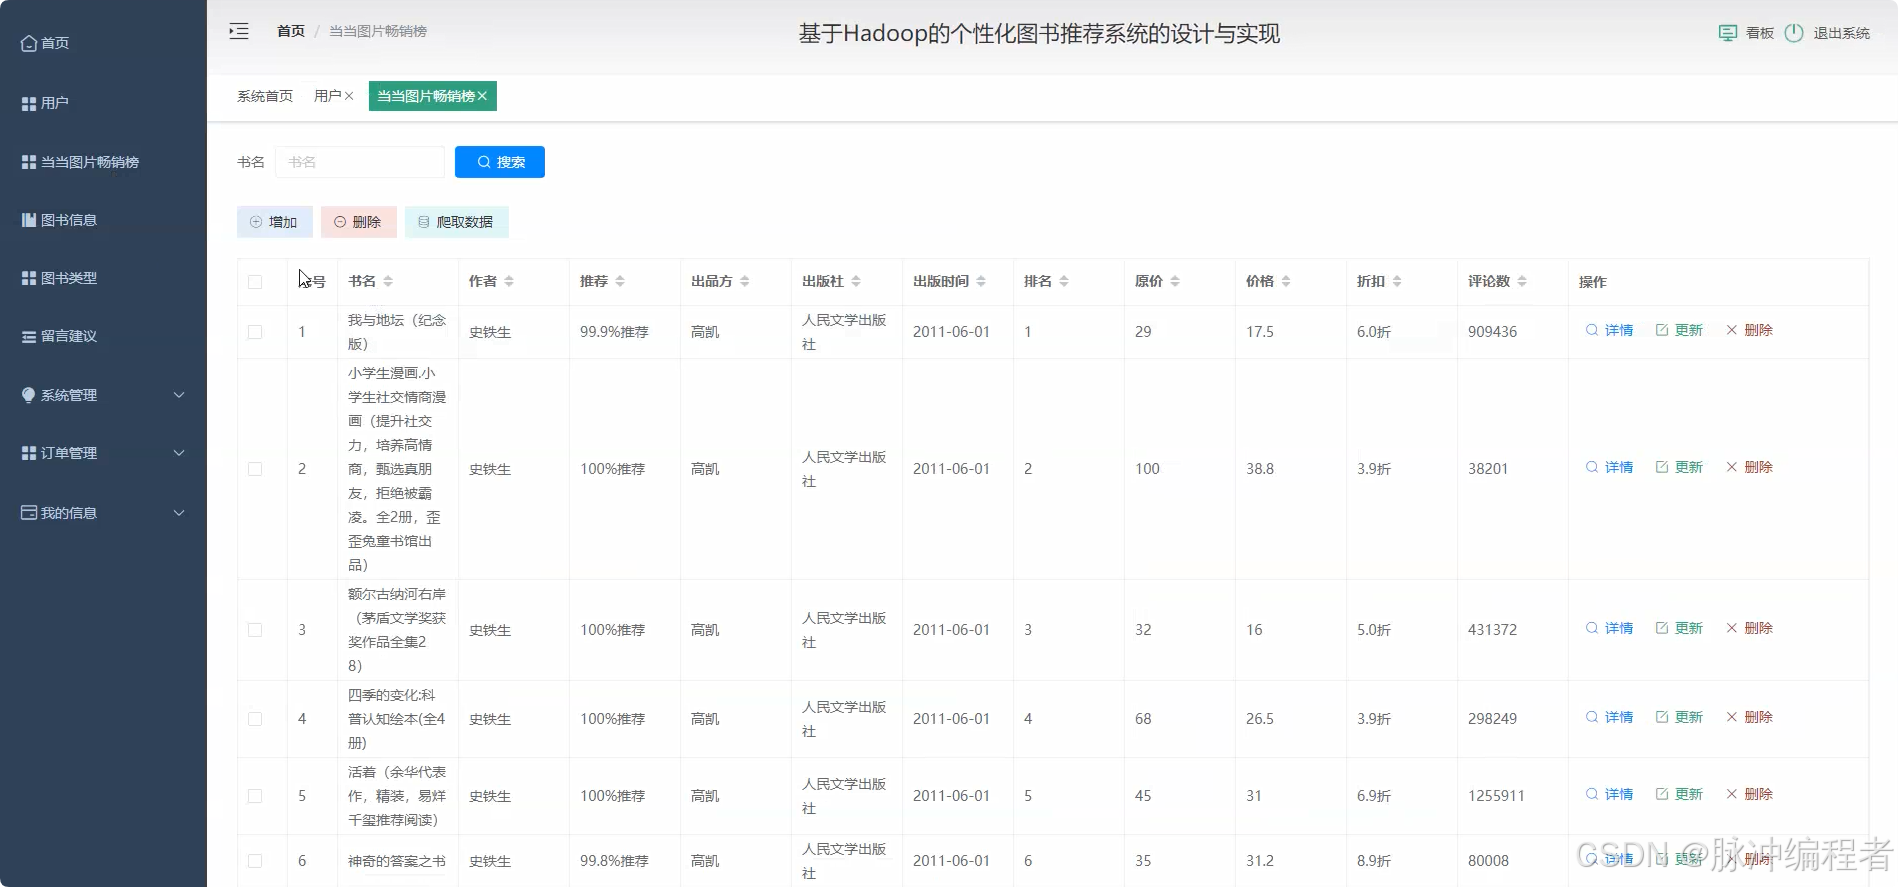Open 详情 for row 2 小学生漫画

tap(1609, 467)
